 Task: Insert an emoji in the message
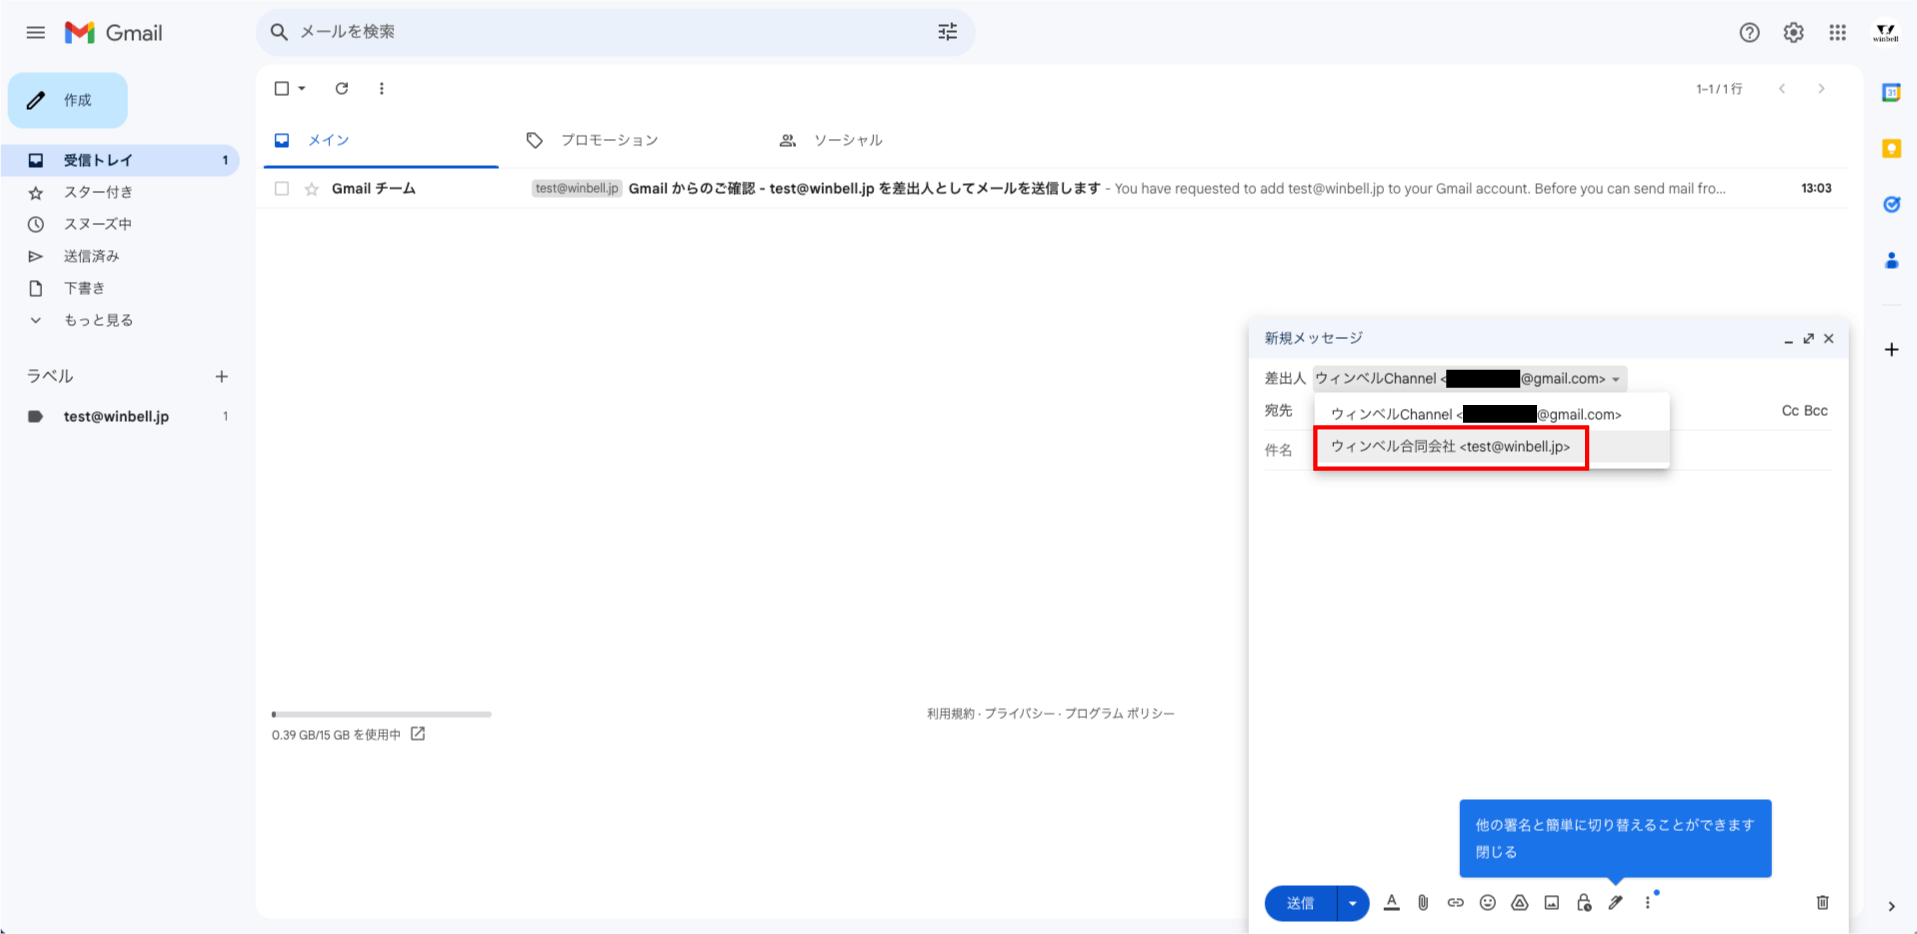[1487, 902]
